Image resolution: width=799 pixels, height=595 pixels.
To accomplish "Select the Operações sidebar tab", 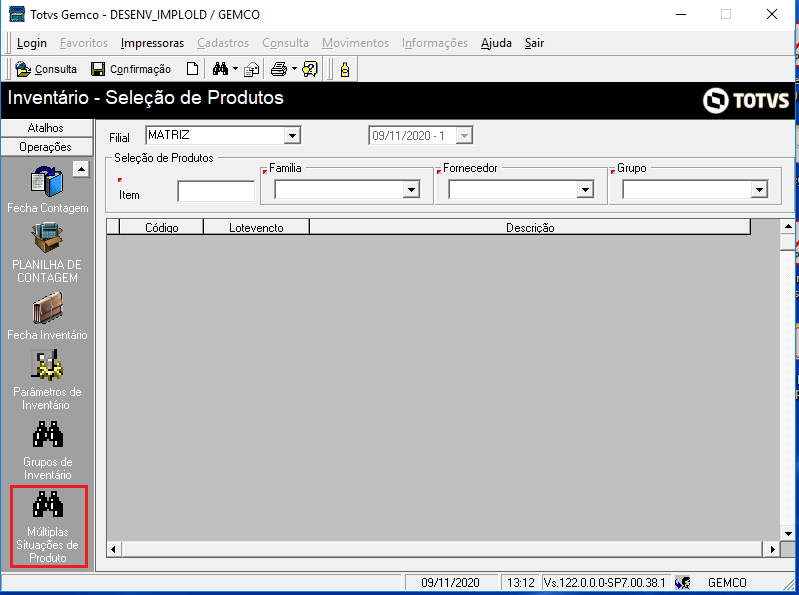I will pyautogui.click(x=46, y=147).
